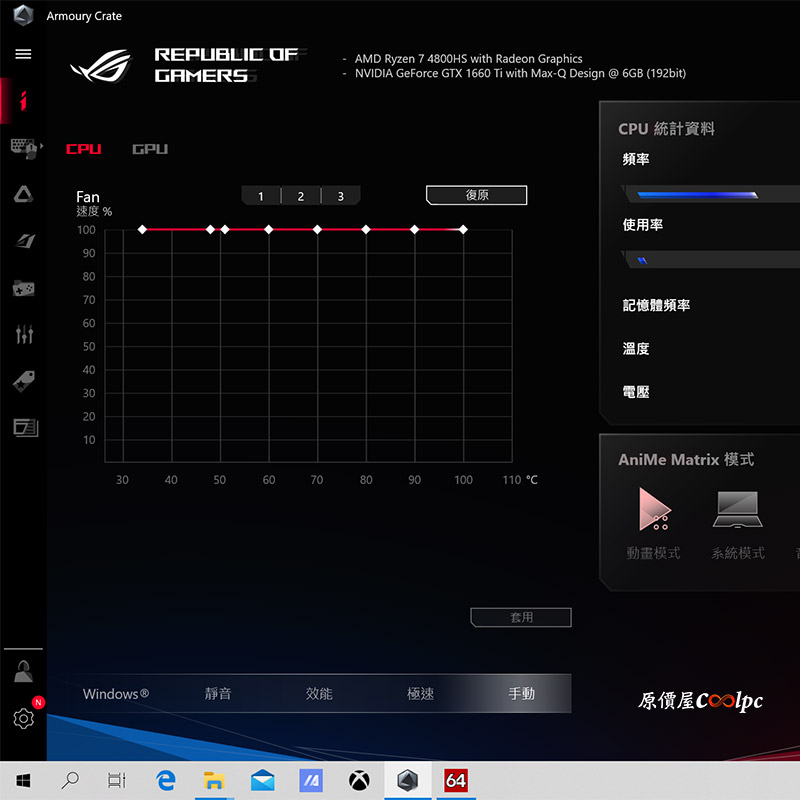Screen dimensions: 800x800
Task: Click fan curve point at 70°C
Action: tap(317, 230)
